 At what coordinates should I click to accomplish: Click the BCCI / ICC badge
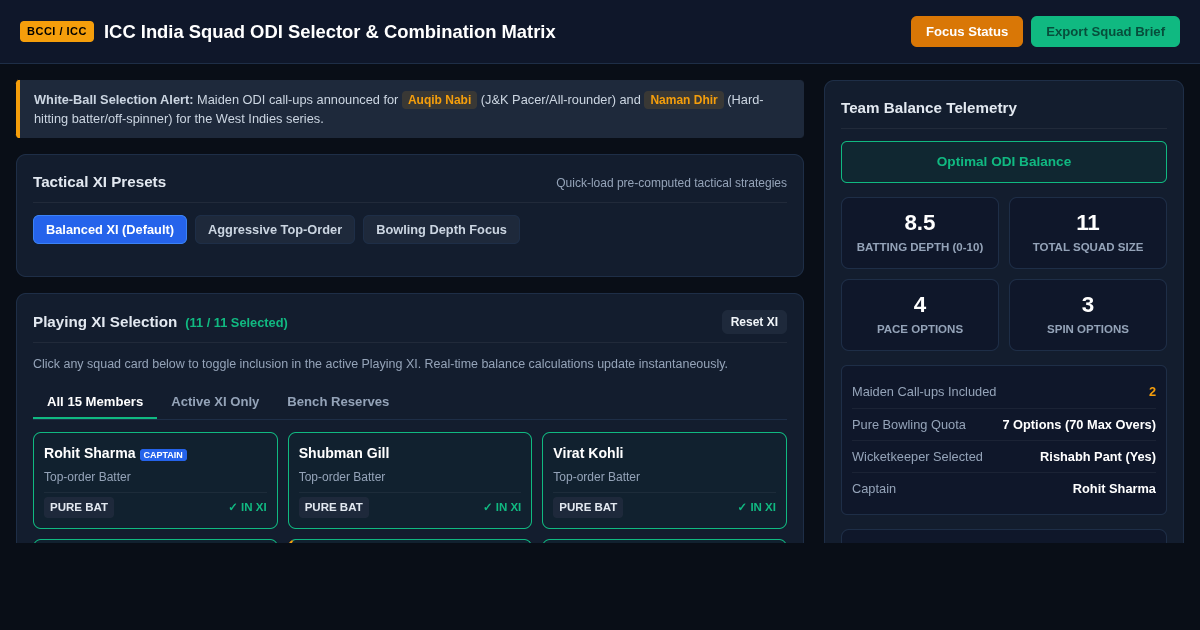click(x=57, y=31)
